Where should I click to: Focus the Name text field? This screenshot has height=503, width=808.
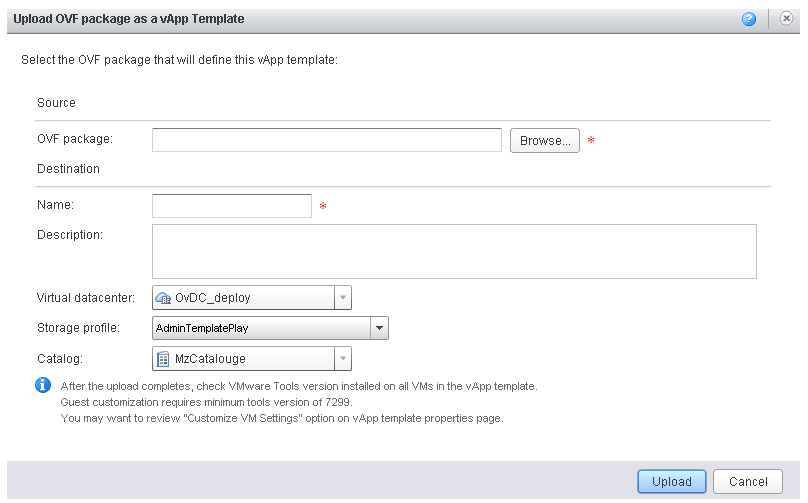232,206
